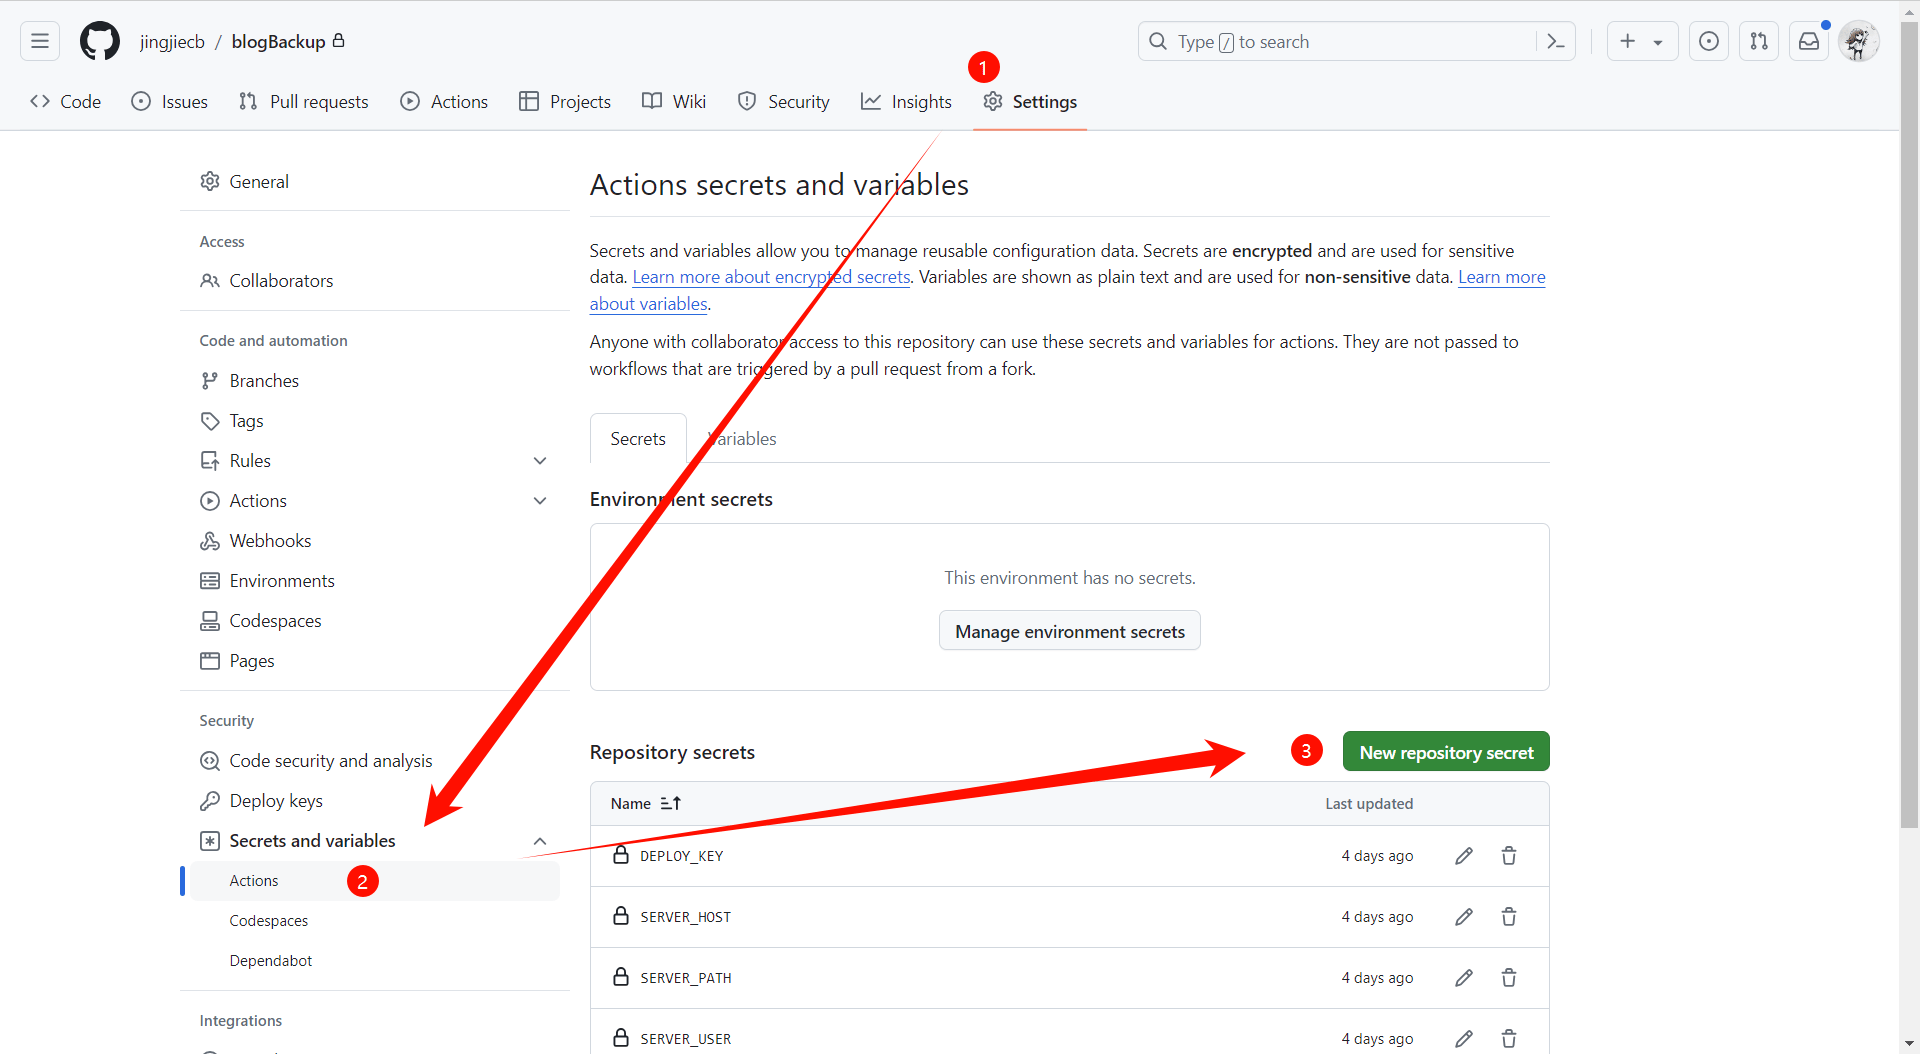Delete the SERVER_PATH secret trash icon

click(1509, 978)
